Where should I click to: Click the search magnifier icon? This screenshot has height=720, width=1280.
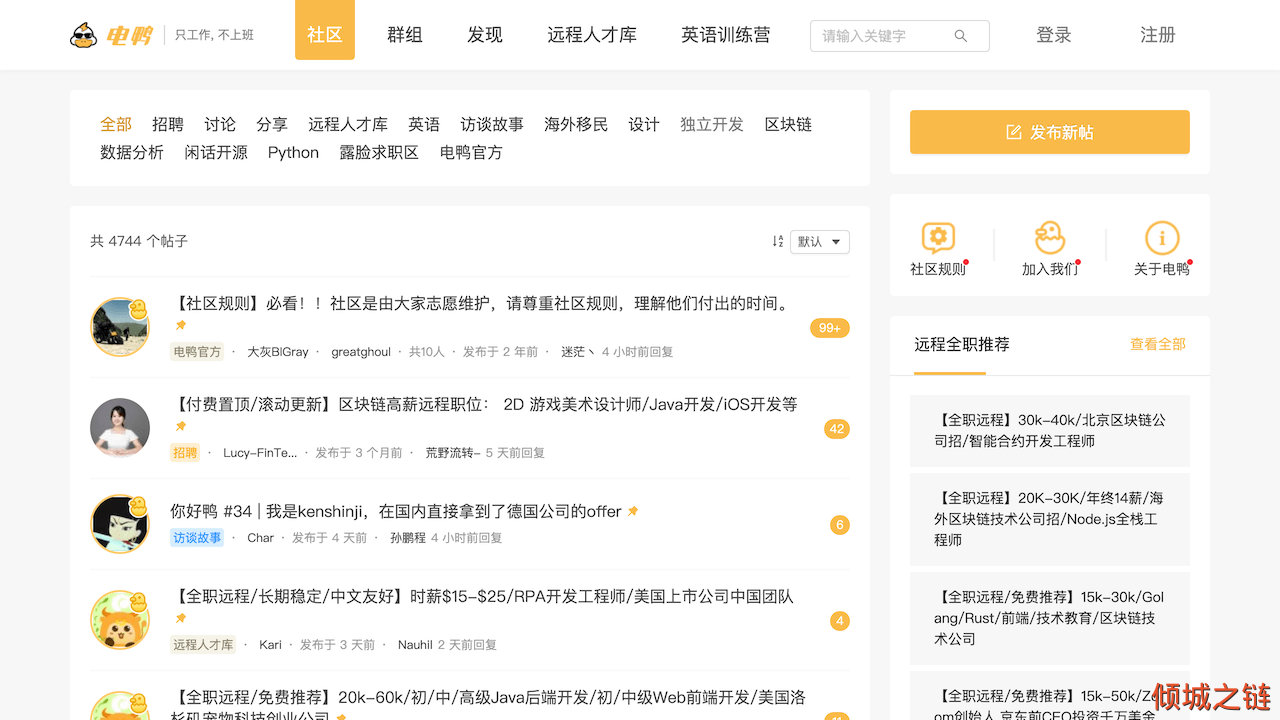[961, 36]
